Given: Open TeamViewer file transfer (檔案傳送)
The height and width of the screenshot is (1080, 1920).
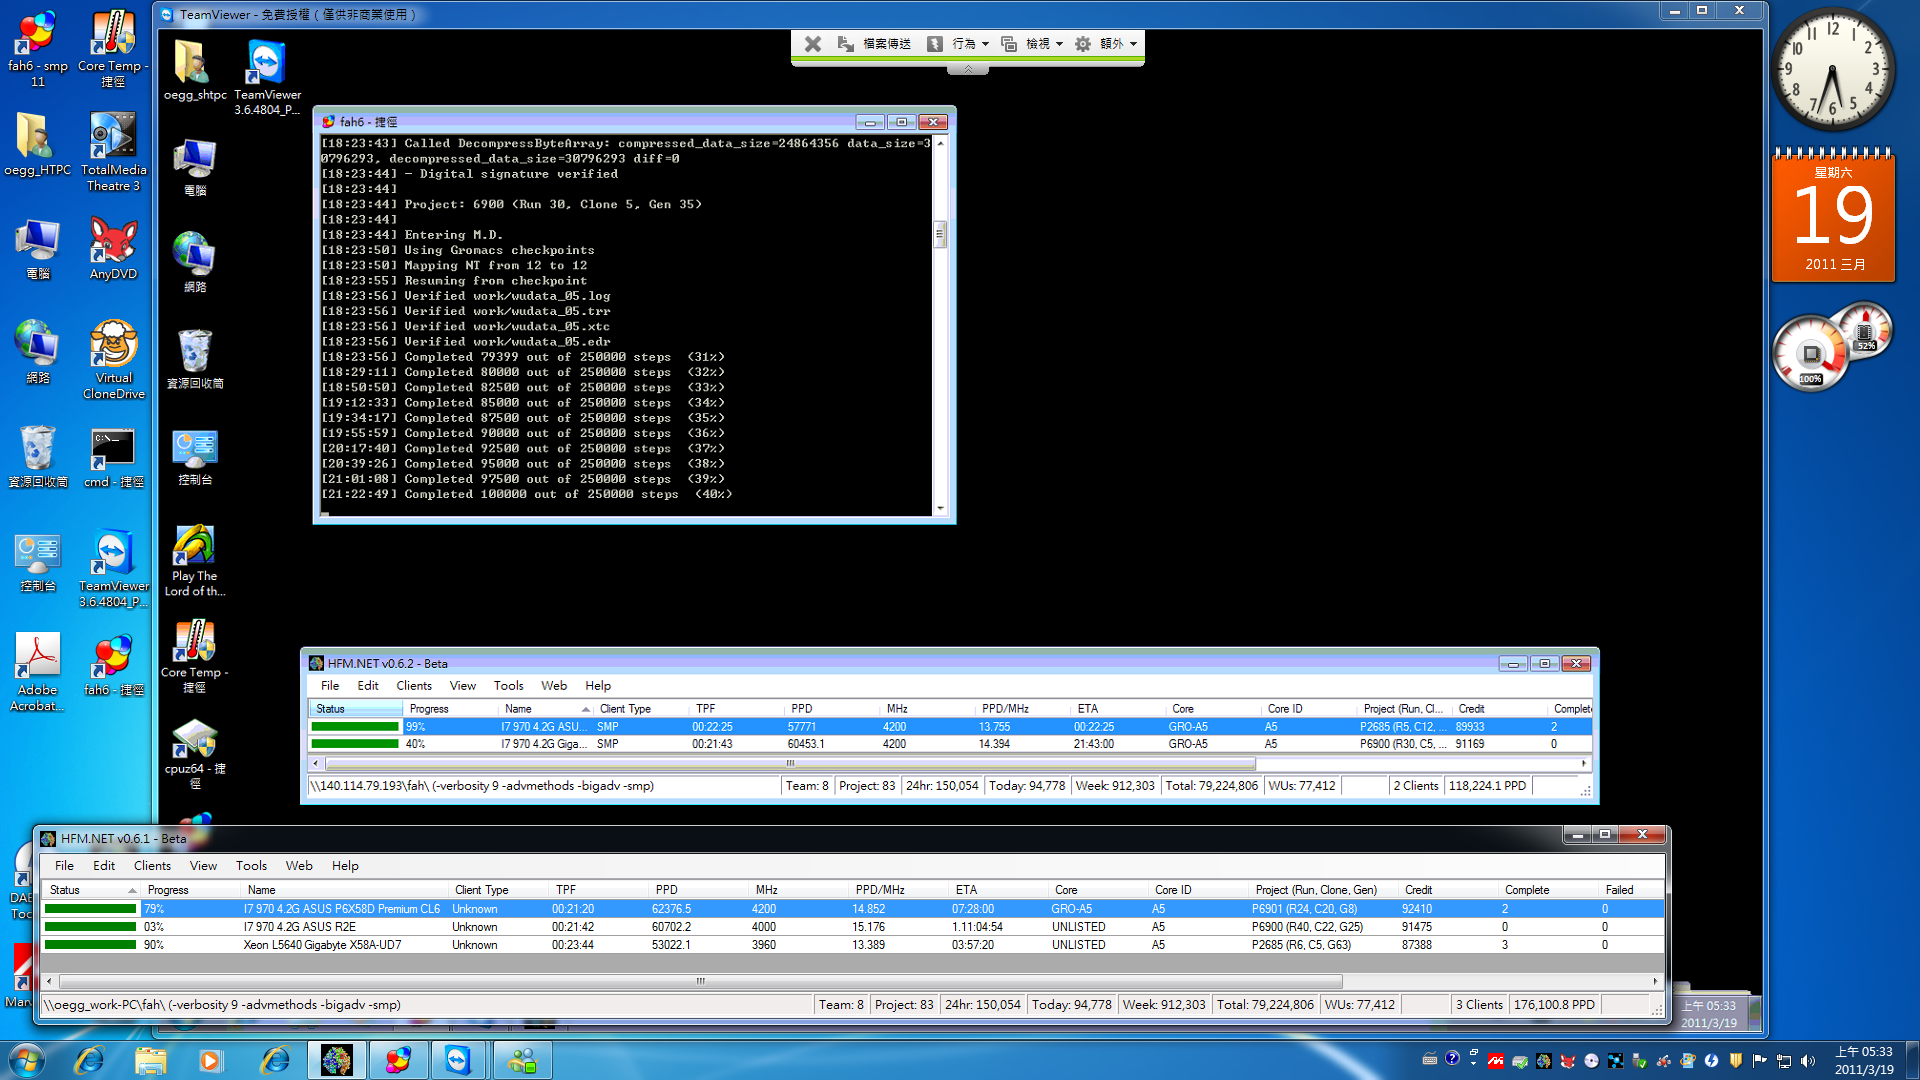Looking at the screenshot, I should click(875, 44).
